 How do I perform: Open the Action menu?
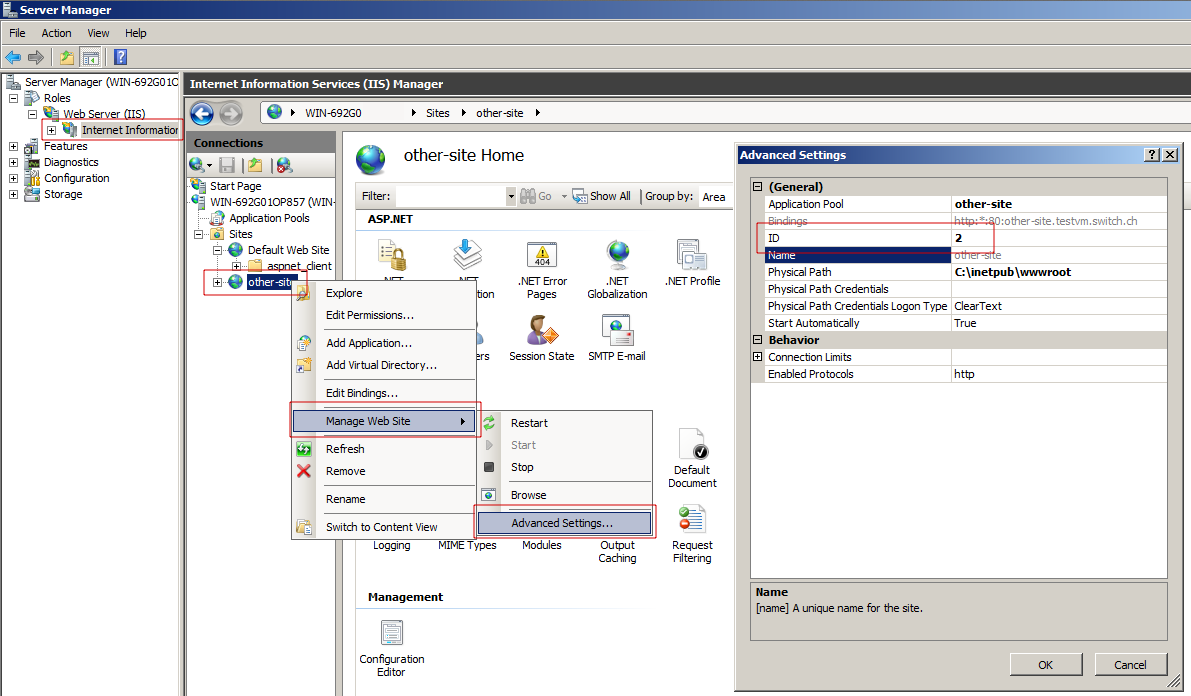click(56, 33)
